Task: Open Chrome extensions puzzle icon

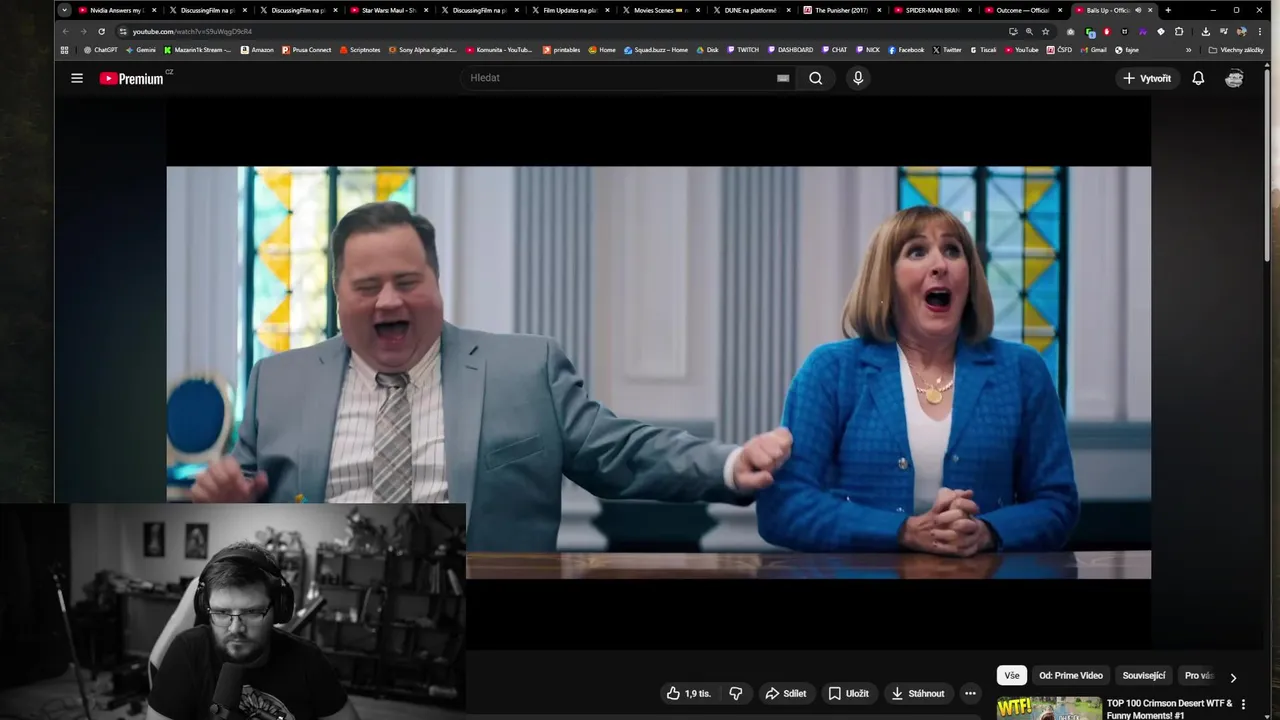Action: 1179,31
